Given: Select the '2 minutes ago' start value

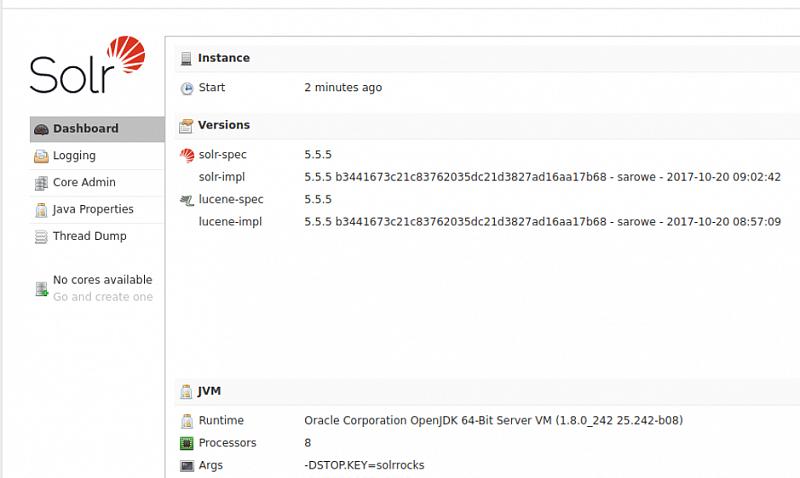Looking at the screenshot, I should point(343,88).
